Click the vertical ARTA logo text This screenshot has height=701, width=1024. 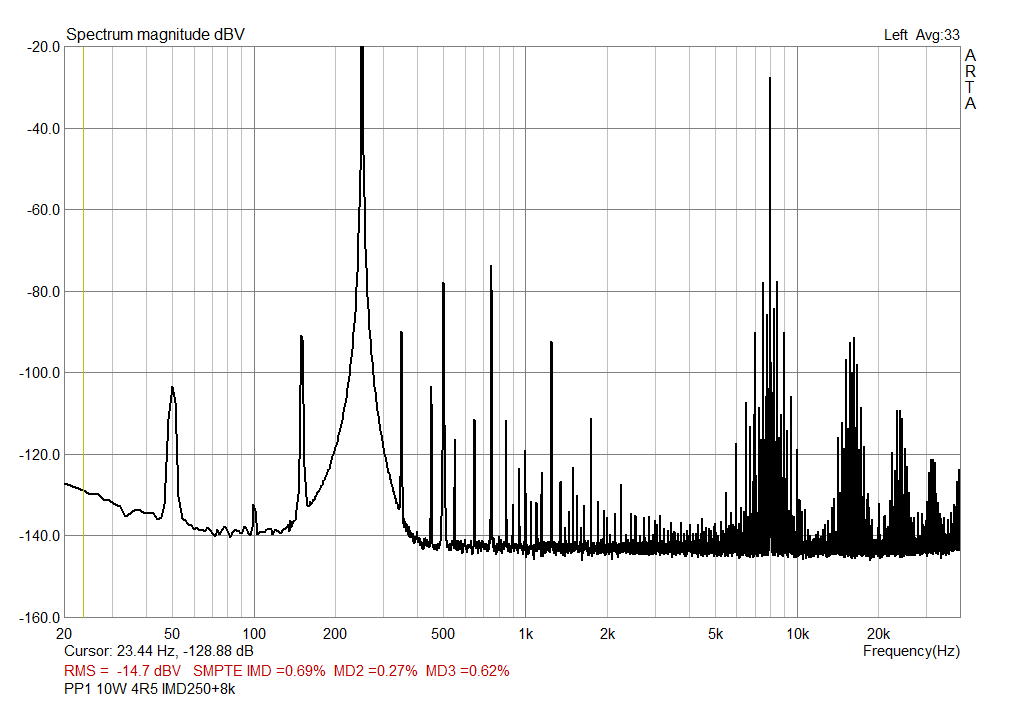(970, 79)
